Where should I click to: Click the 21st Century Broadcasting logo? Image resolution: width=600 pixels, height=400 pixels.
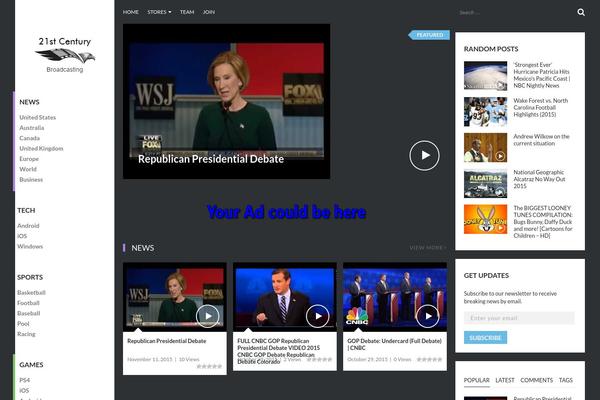(65, 54)
